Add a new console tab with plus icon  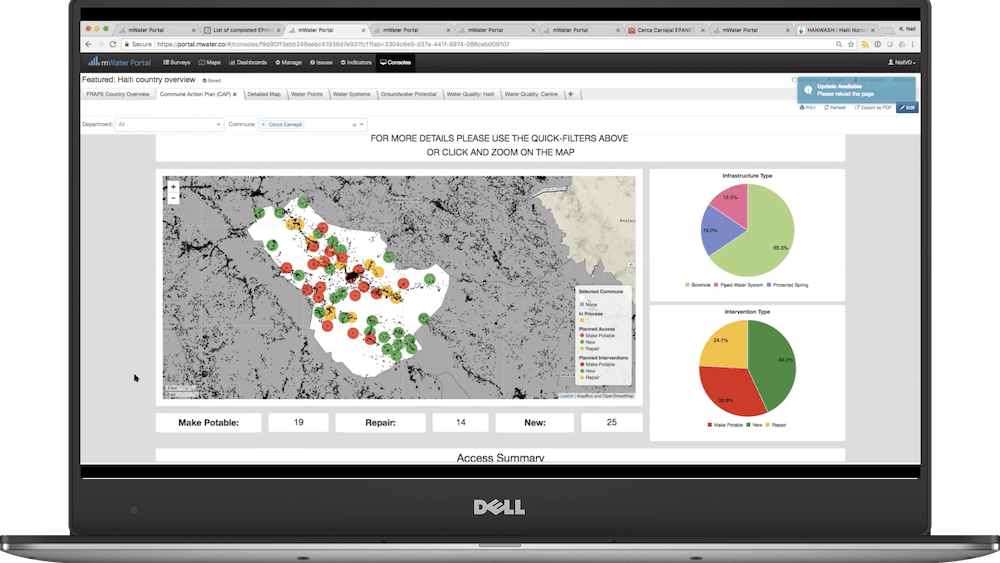(x=571, y=94)
